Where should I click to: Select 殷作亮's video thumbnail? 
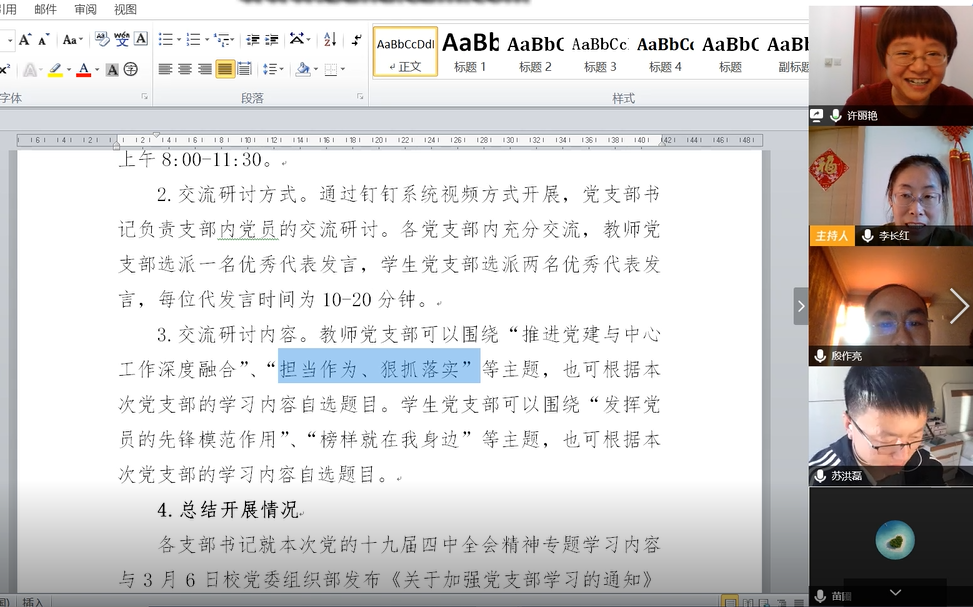889,305
